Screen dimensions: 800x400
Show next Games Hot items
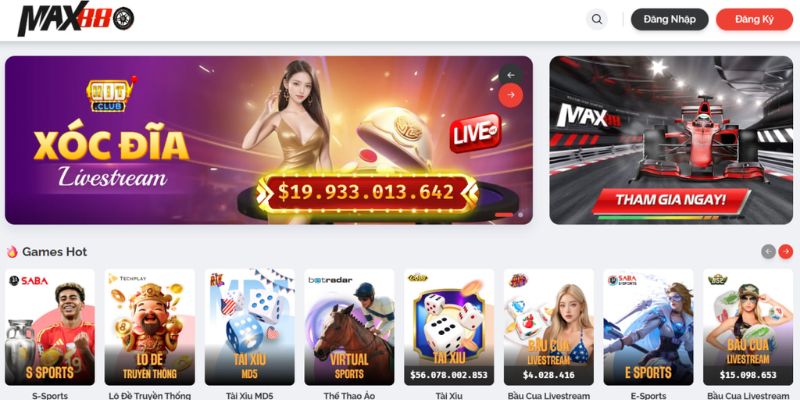click(786, 252)
